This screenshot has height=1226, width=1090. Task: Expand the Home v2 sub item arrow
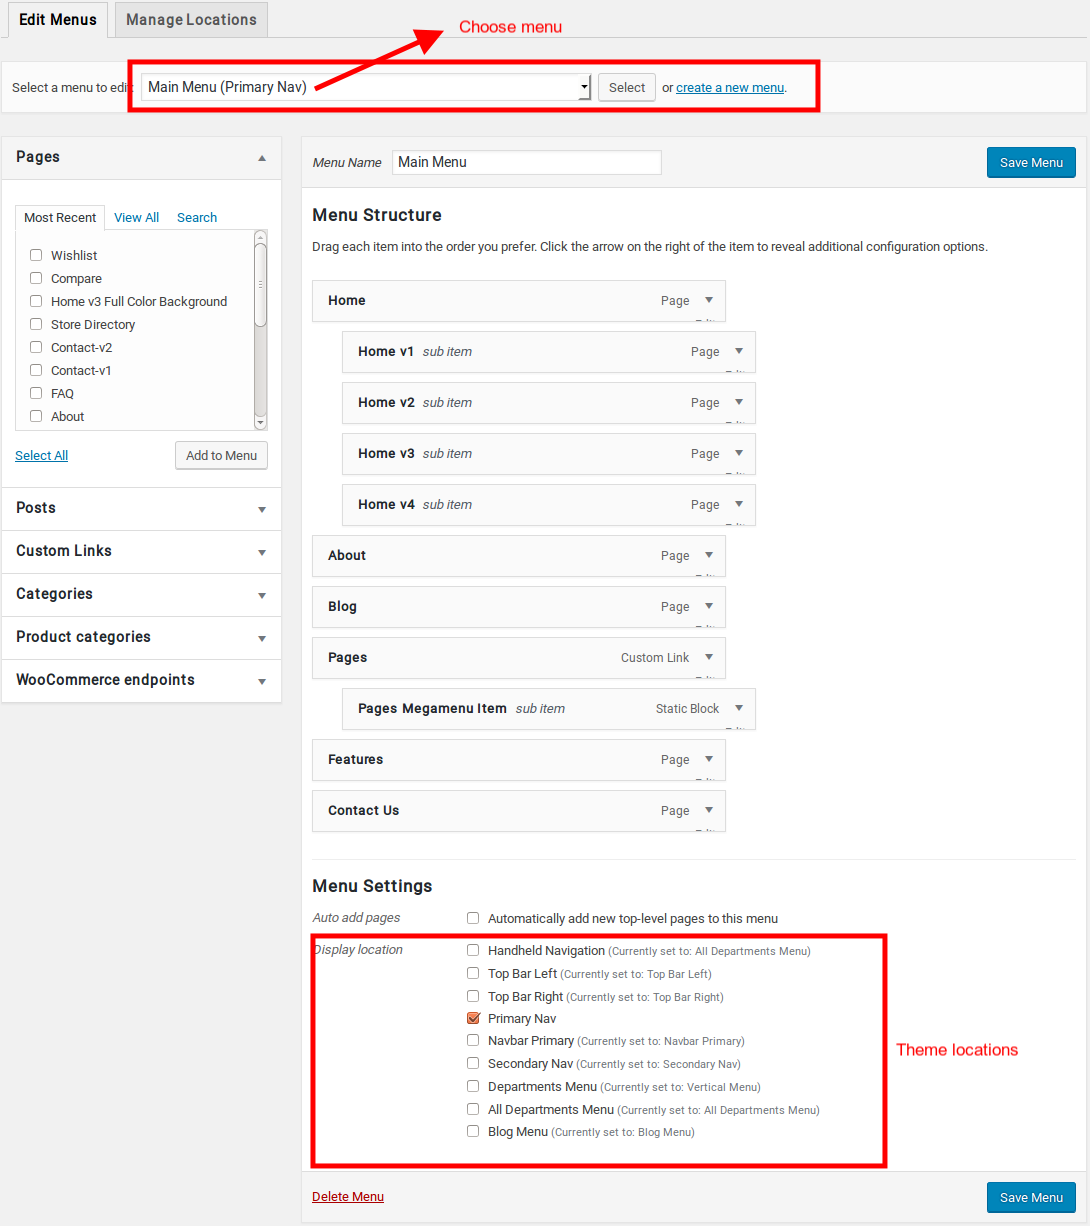(x=739, y=402)
